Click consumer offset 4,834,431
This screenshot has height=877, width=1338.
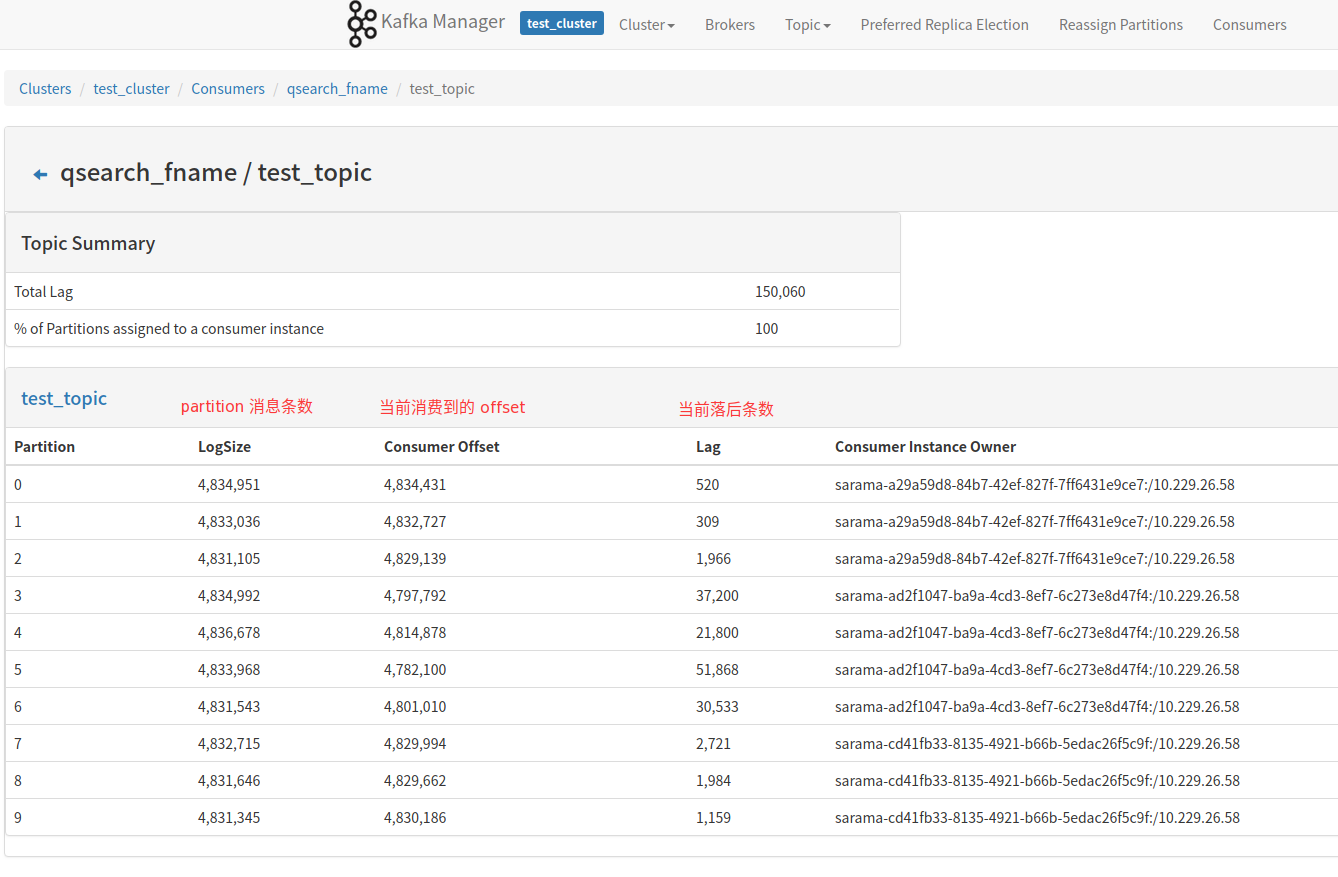(x=415, y=485)
